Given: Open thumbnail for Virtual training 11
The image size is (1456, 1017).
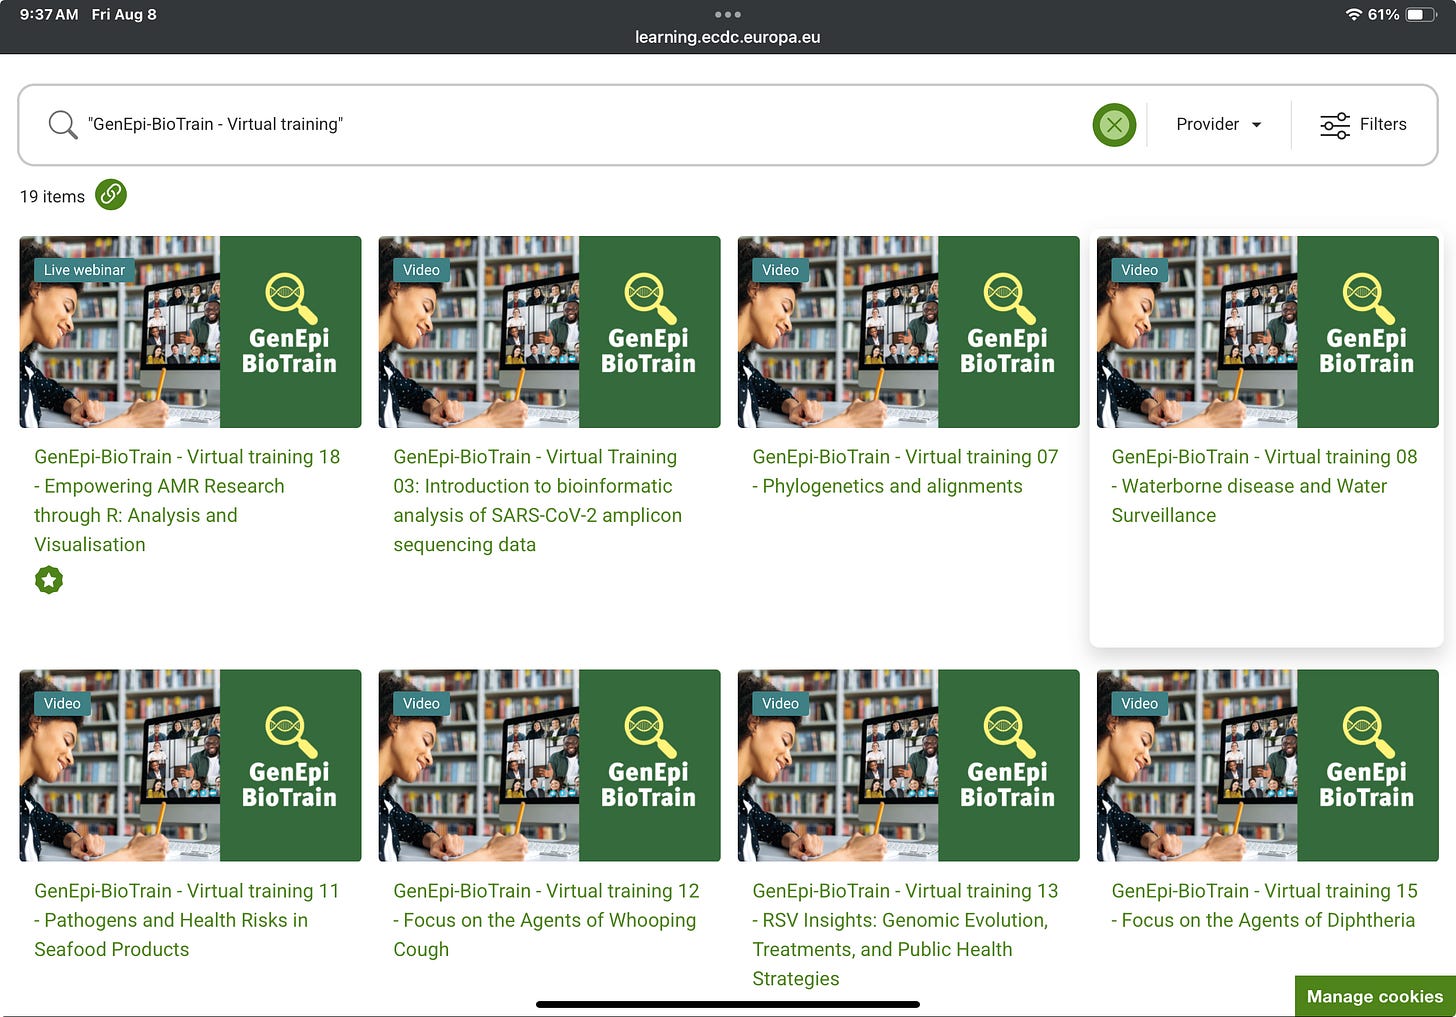Looking at the screenshot, I should pos(190,765).
